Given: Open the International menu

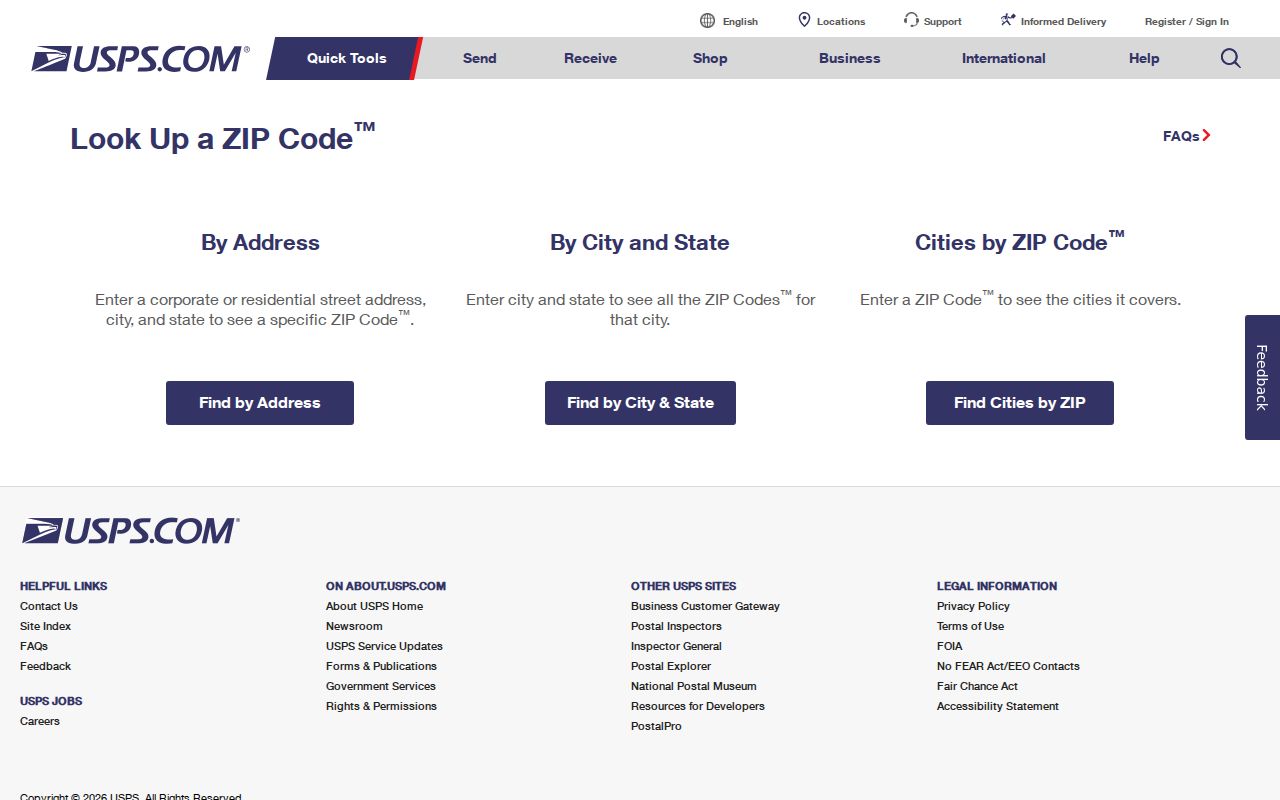Looking at the screenshot, I should tap(1004, 58).
